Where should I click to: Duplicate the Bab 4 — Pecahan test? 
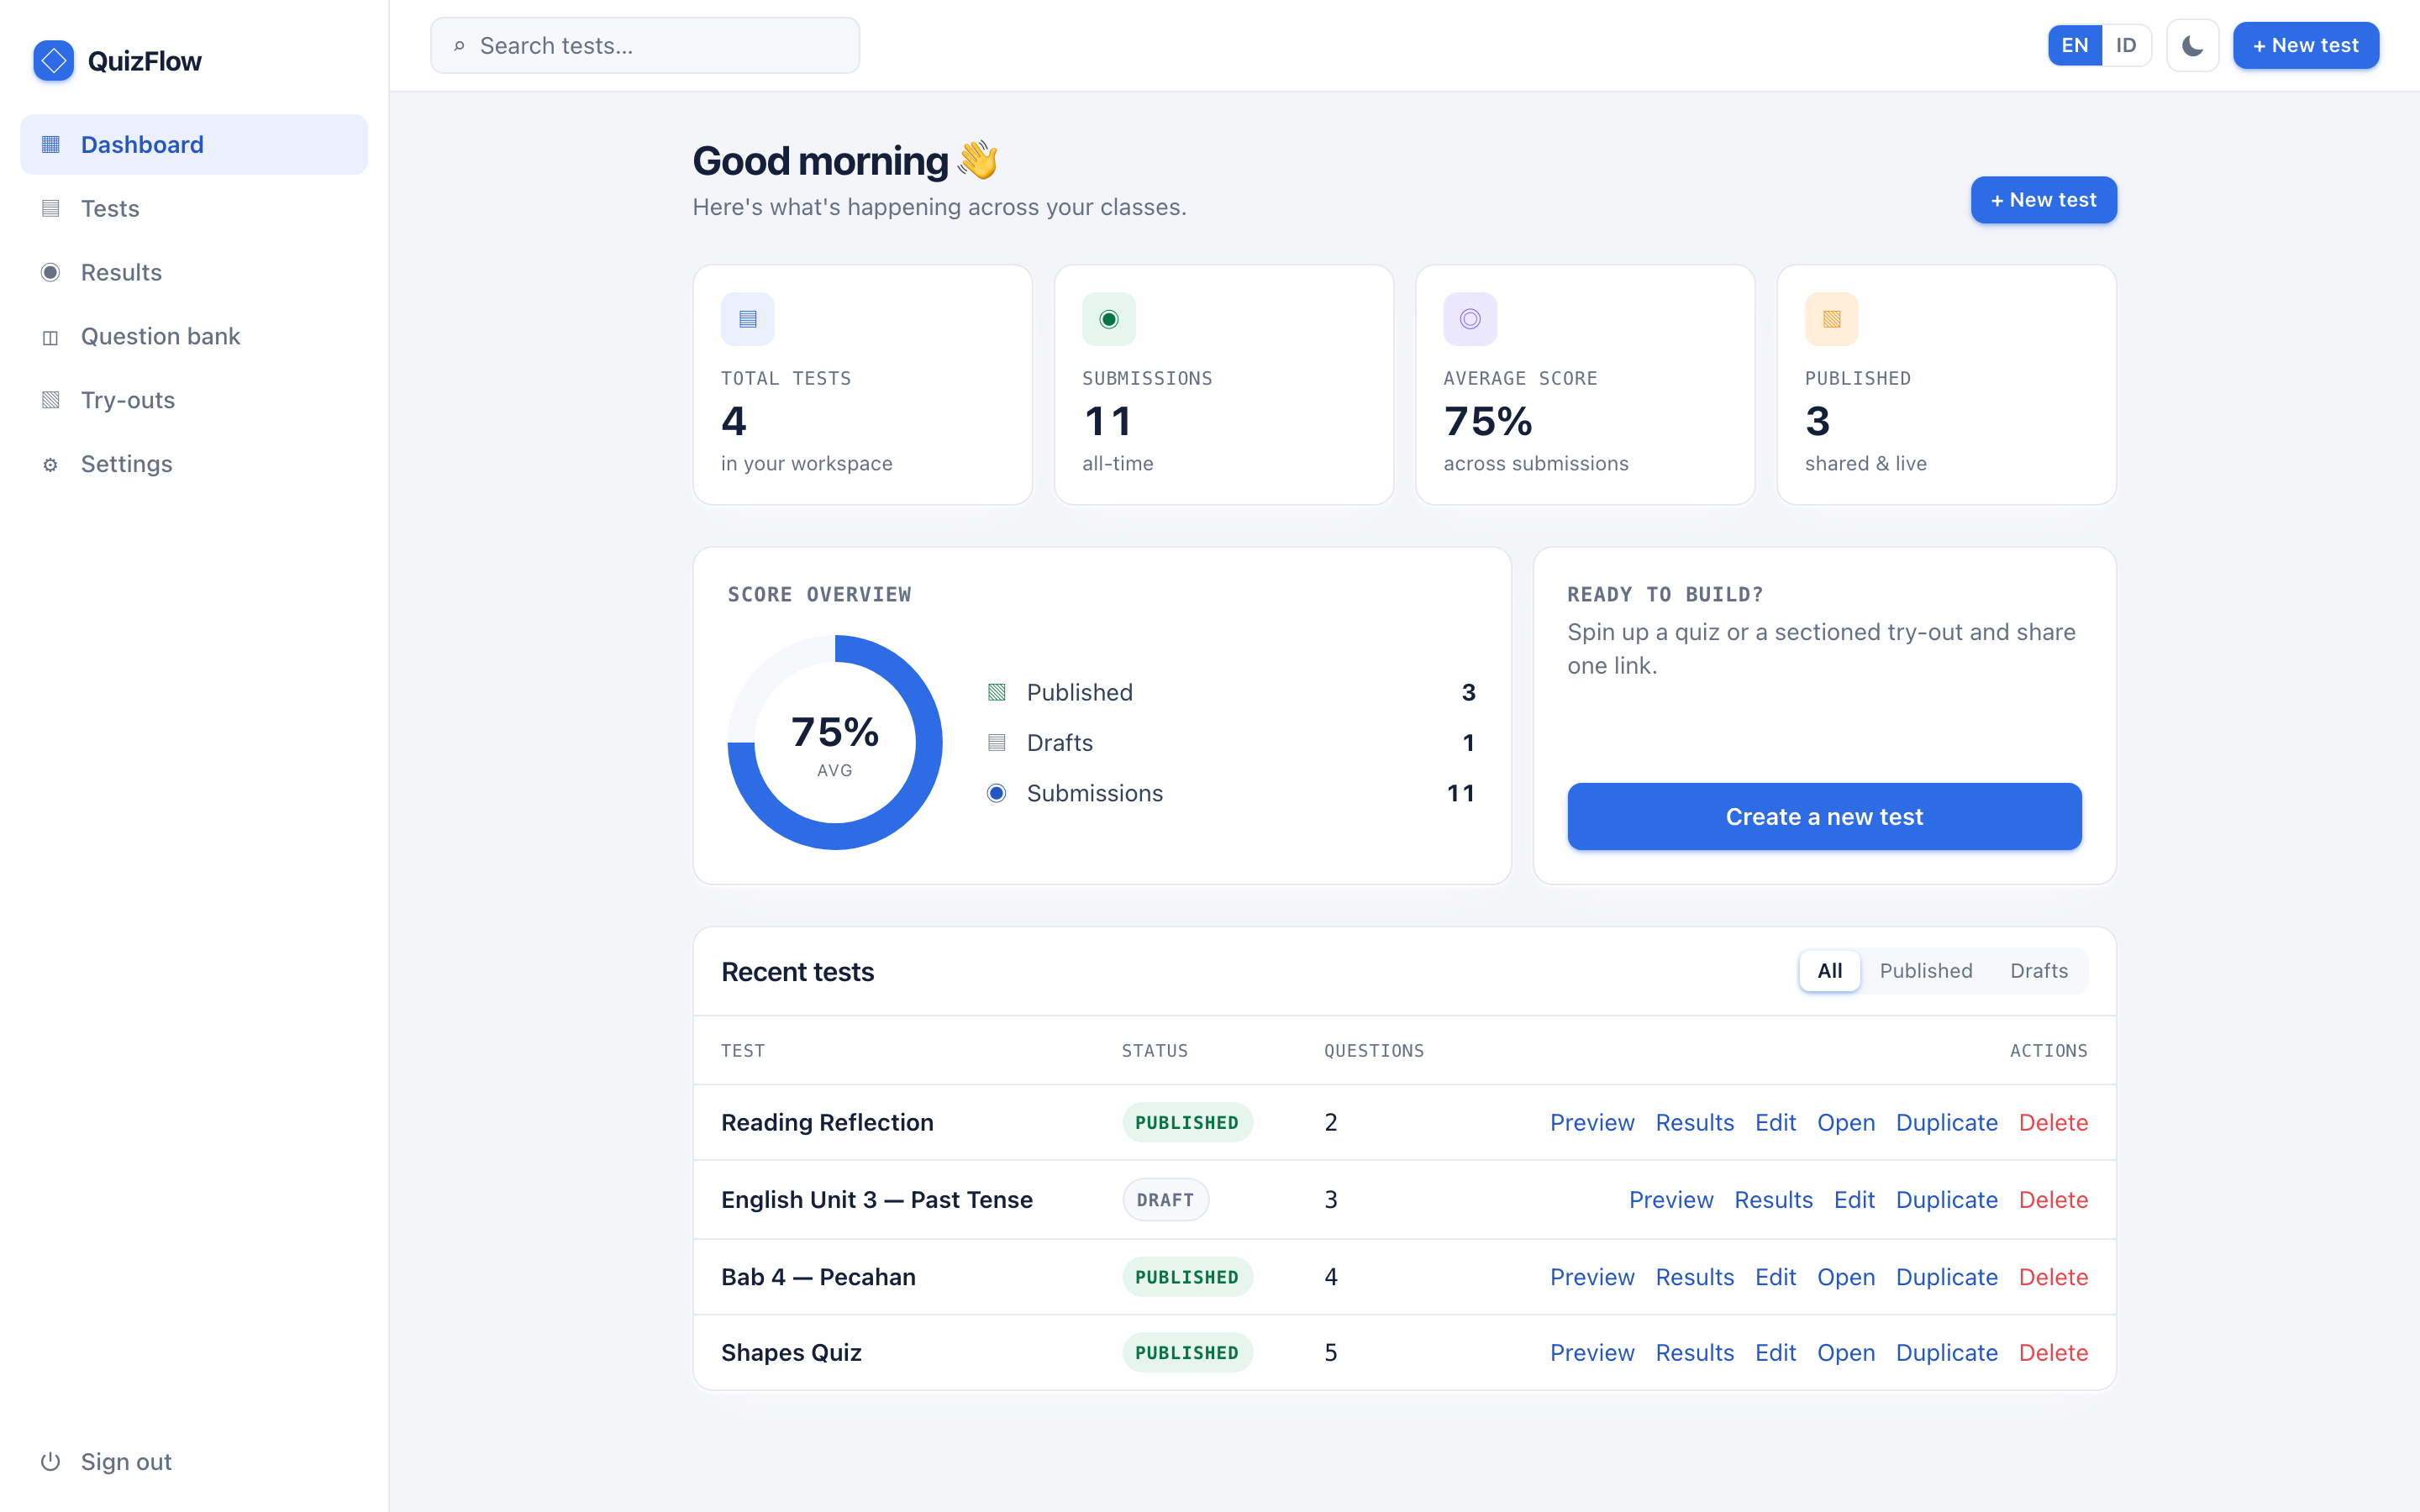(1947, 1277)
